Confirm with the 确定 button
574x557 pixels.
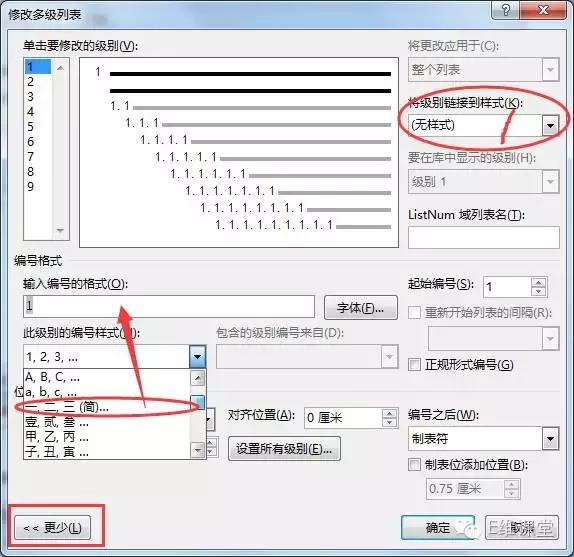[x=438, y=527]
